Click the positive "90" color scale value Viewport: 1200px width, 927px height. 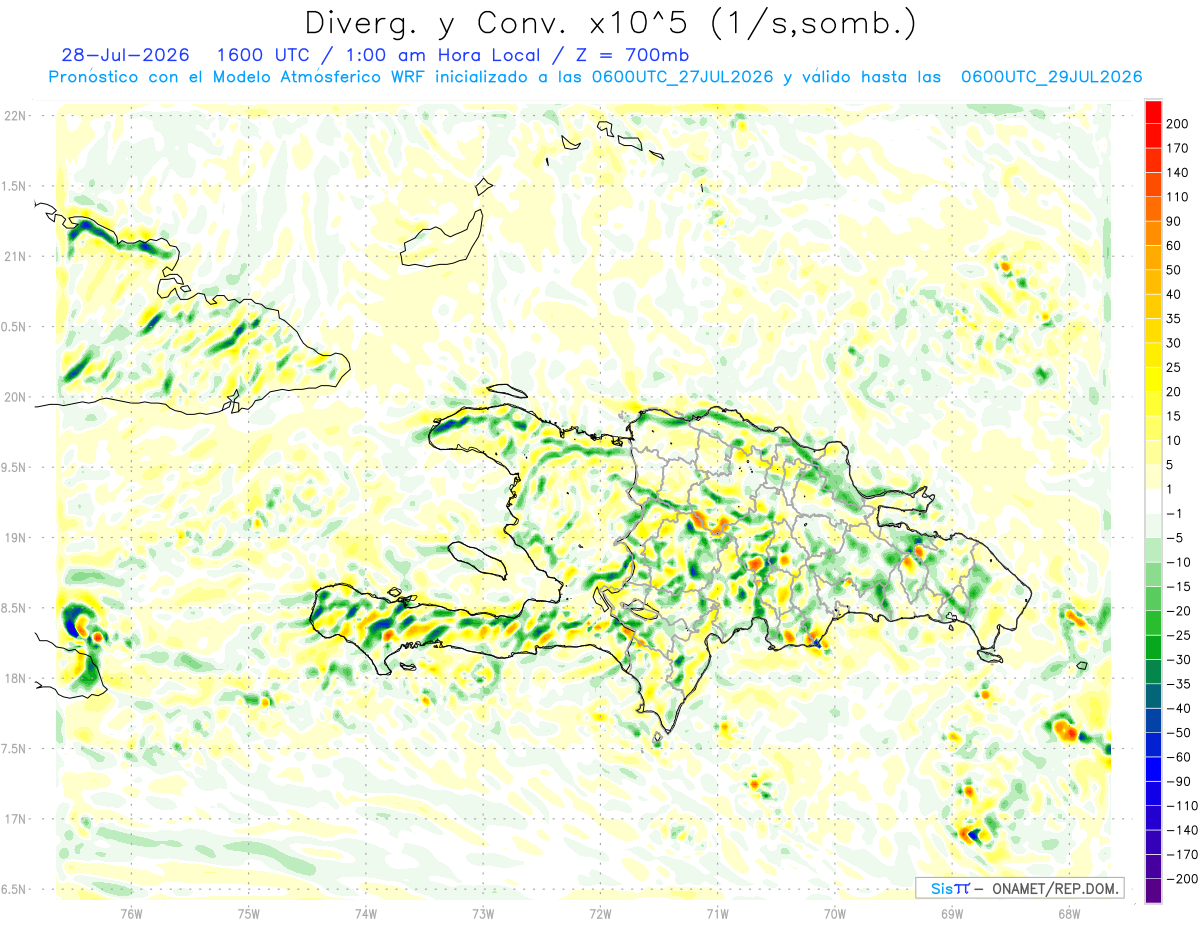pyautogui.click(x=1174, y=221)
